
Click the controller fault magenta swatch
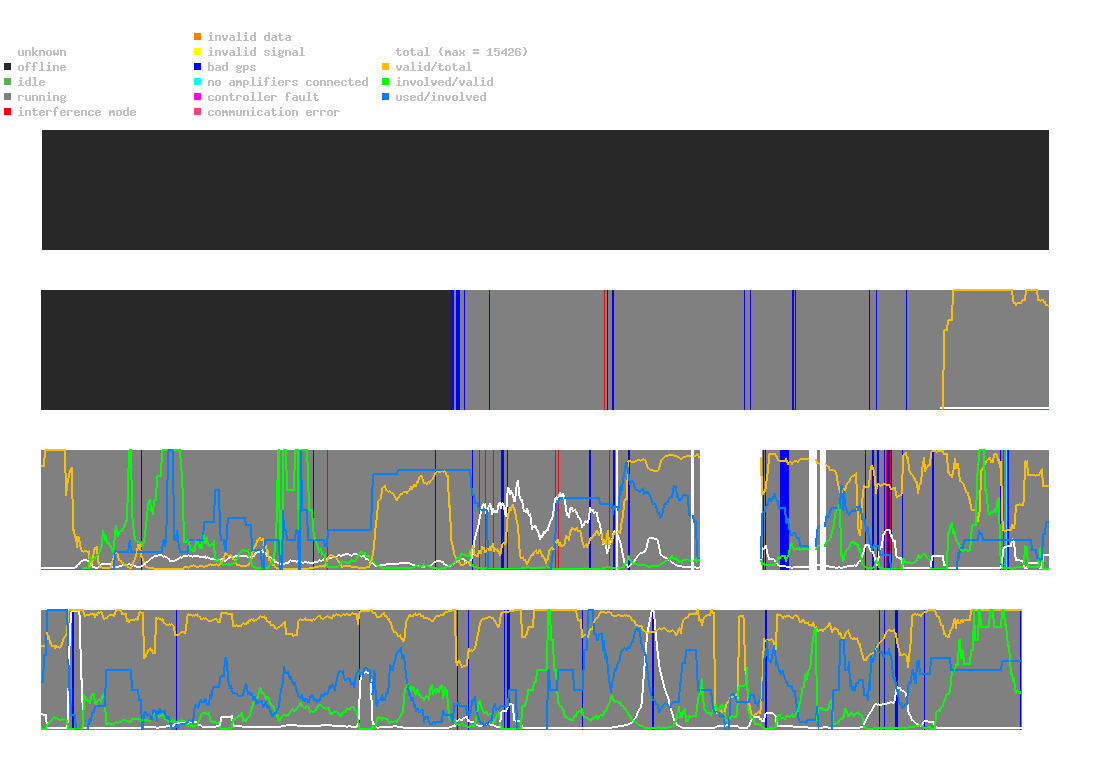coord(198,97)
